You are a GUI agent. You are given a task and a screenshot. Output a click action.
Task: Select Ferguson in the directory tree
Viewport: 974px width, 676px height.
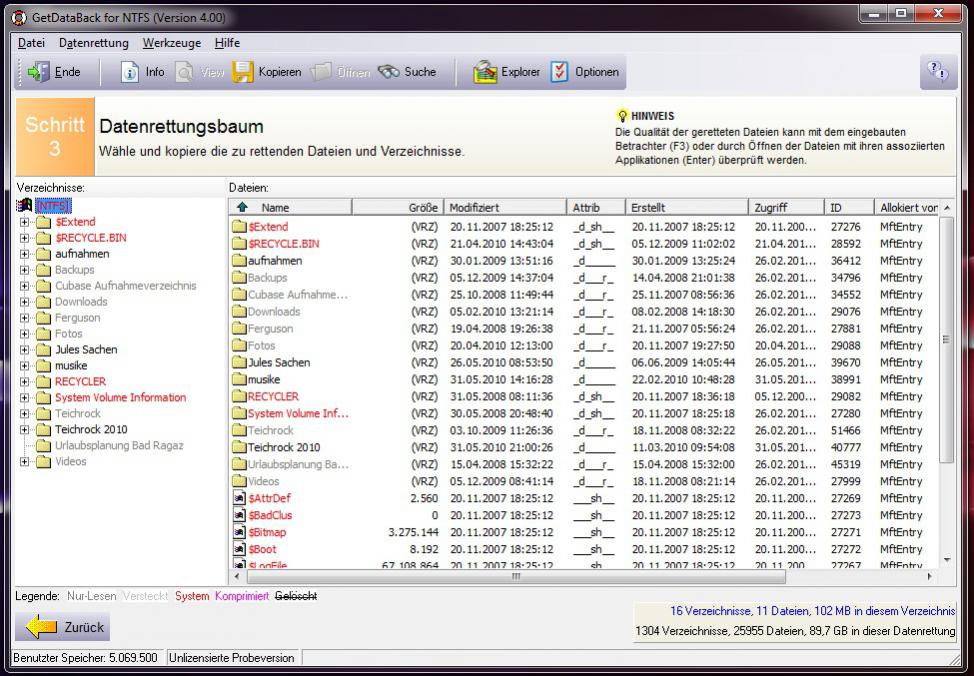click(x=78, y=317)
